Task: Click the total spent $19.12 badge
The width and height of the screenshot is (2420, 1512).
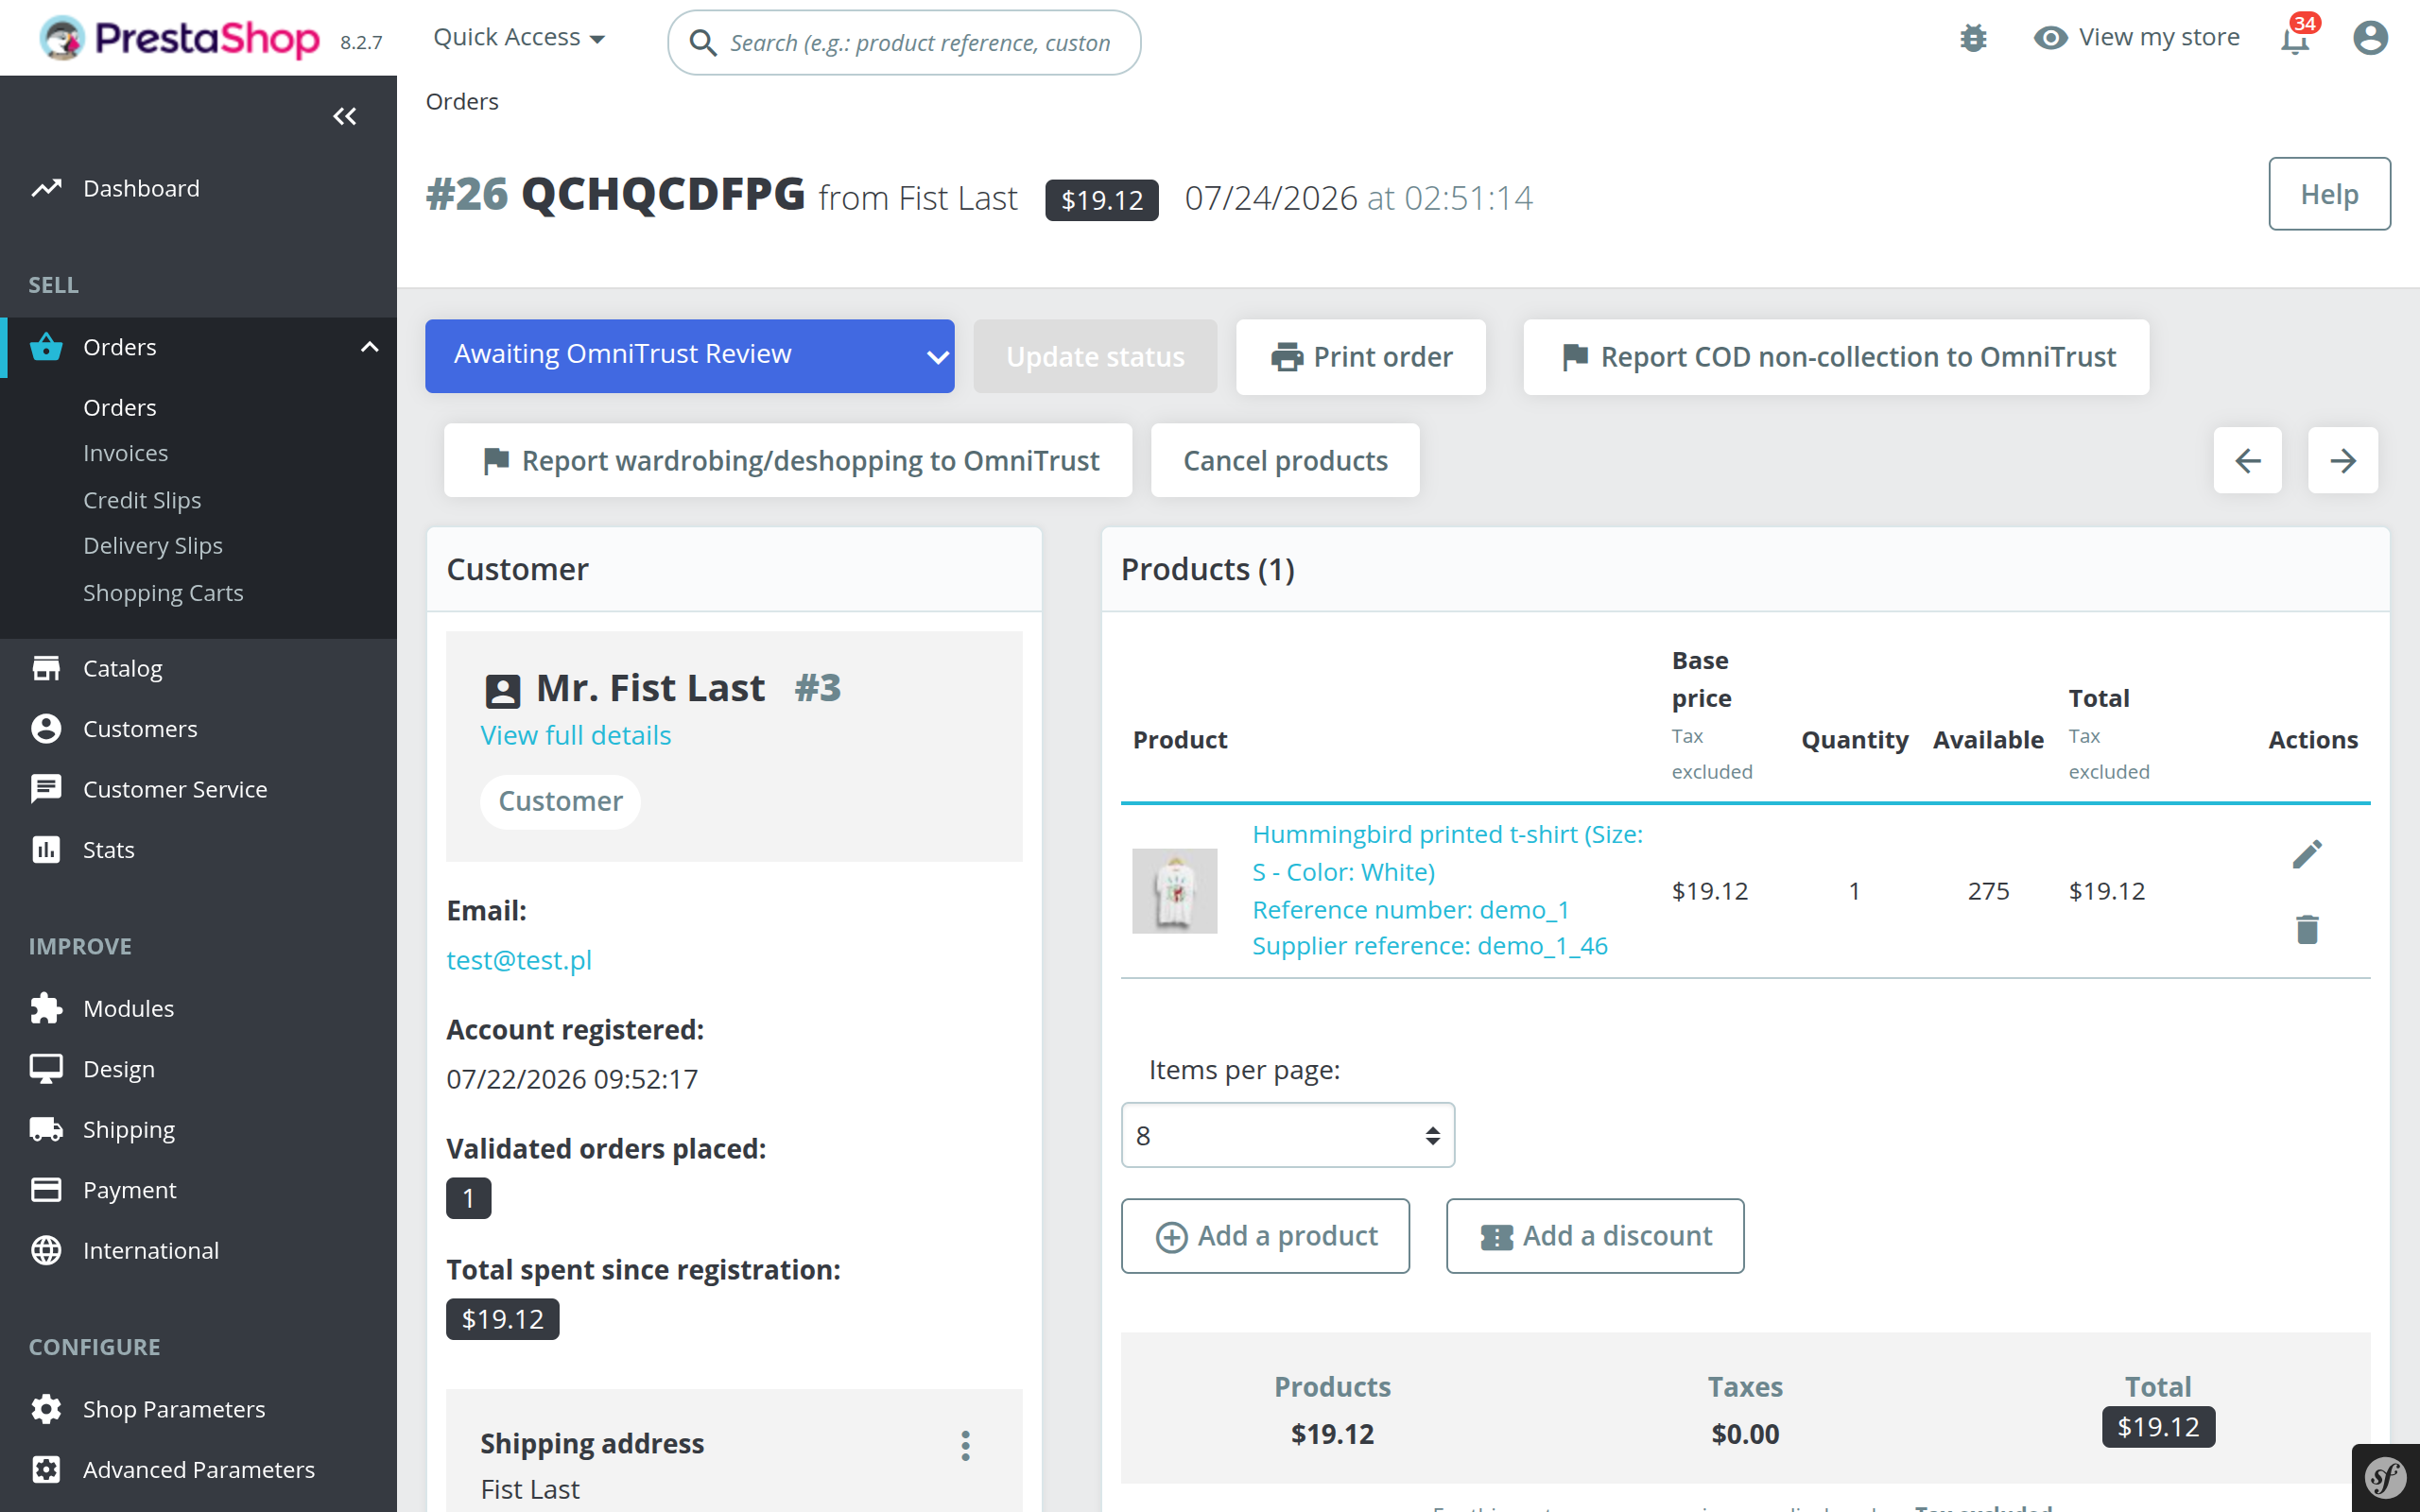Action: [x=502, y=1319]
